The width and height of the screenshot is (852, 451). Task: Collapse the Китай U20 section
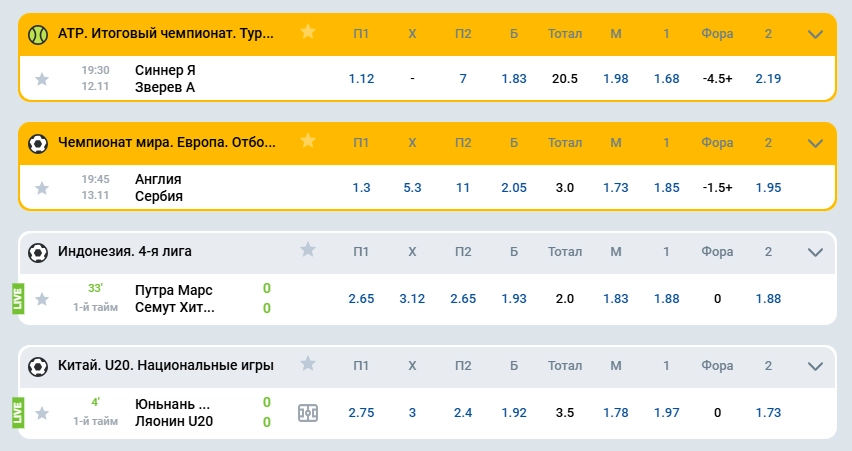click(x=815, y=364)
